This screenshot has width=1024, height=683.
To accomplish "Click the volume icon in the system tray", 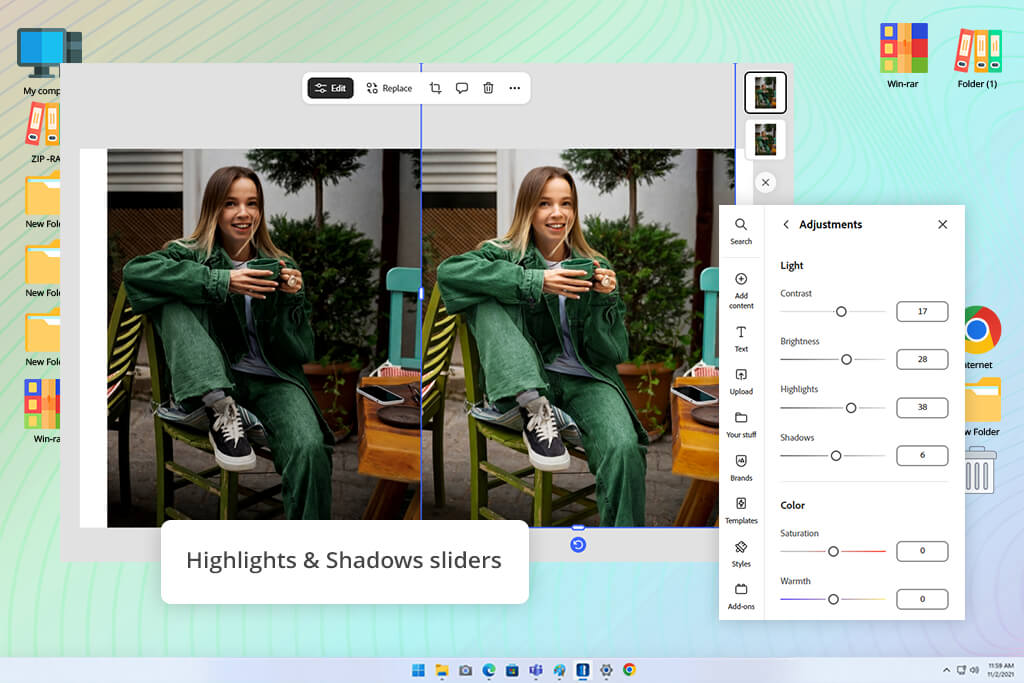I will point(974,670).
